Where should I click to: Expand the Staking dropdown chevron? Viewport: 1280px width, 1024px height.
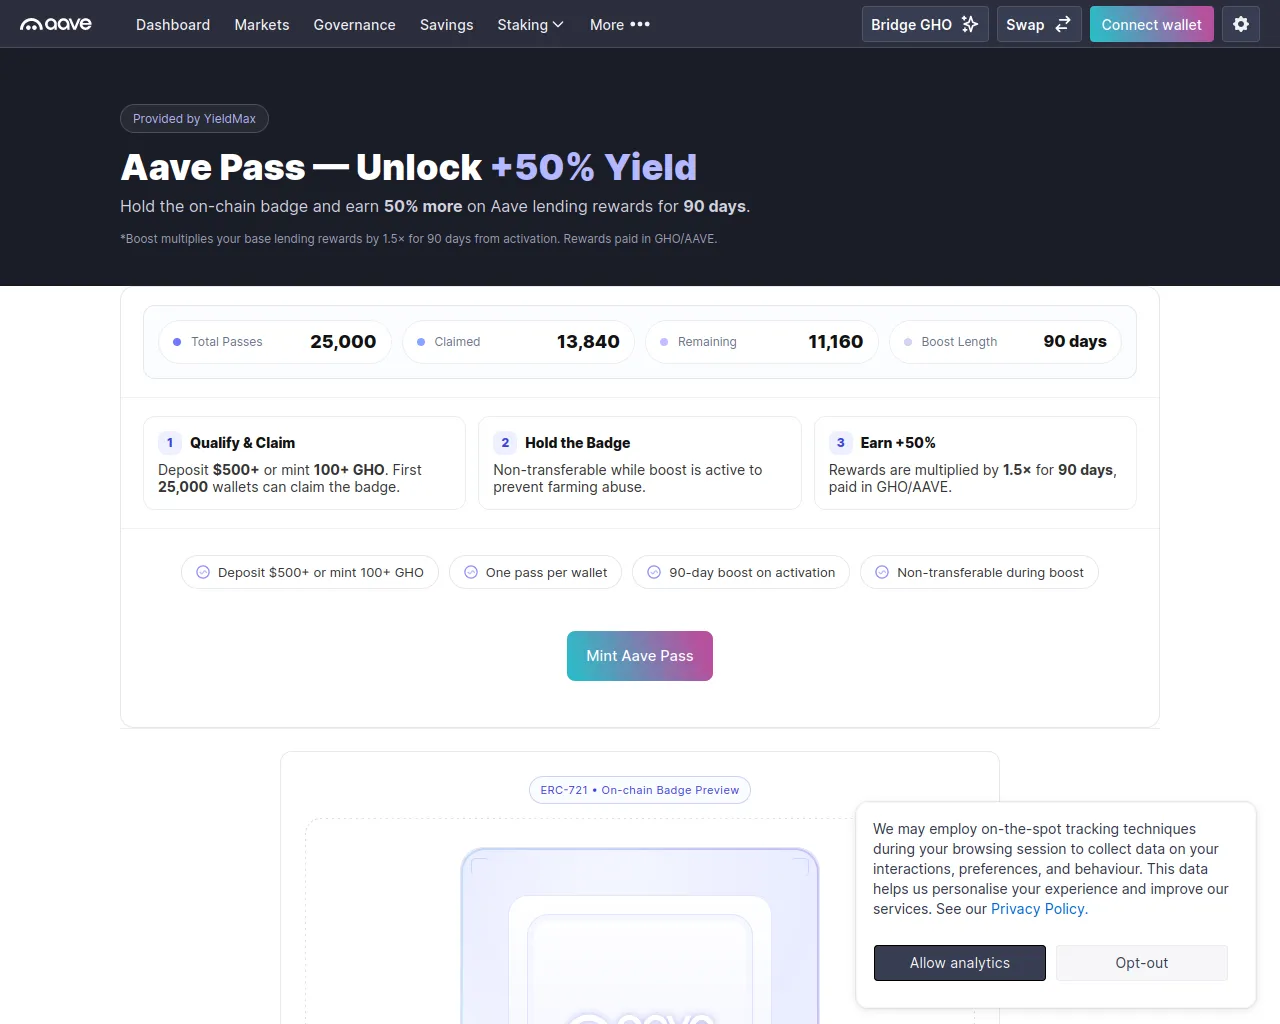pyautogui.click(x=558, y=24)
